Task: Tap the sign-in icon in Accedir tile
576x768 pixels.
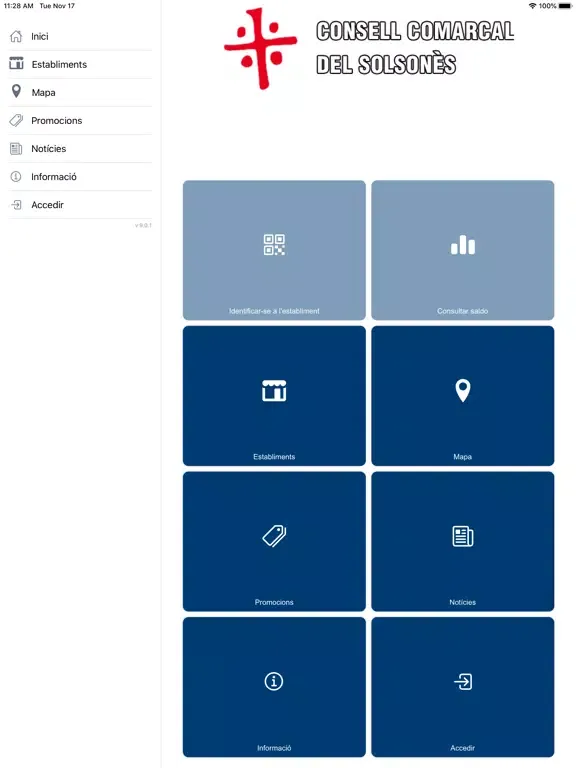Action: (x=463, y=681)
